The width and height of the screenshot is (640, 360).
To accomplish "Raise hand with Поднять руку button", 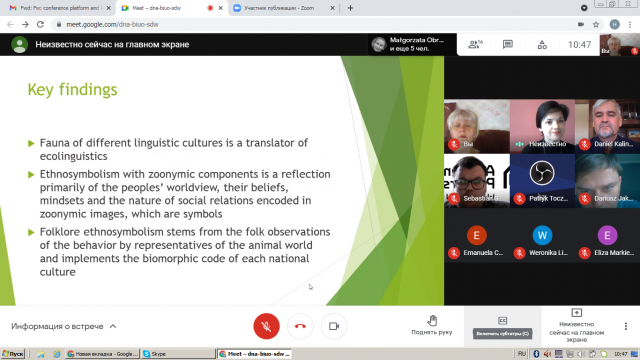I will coord(432,325).
